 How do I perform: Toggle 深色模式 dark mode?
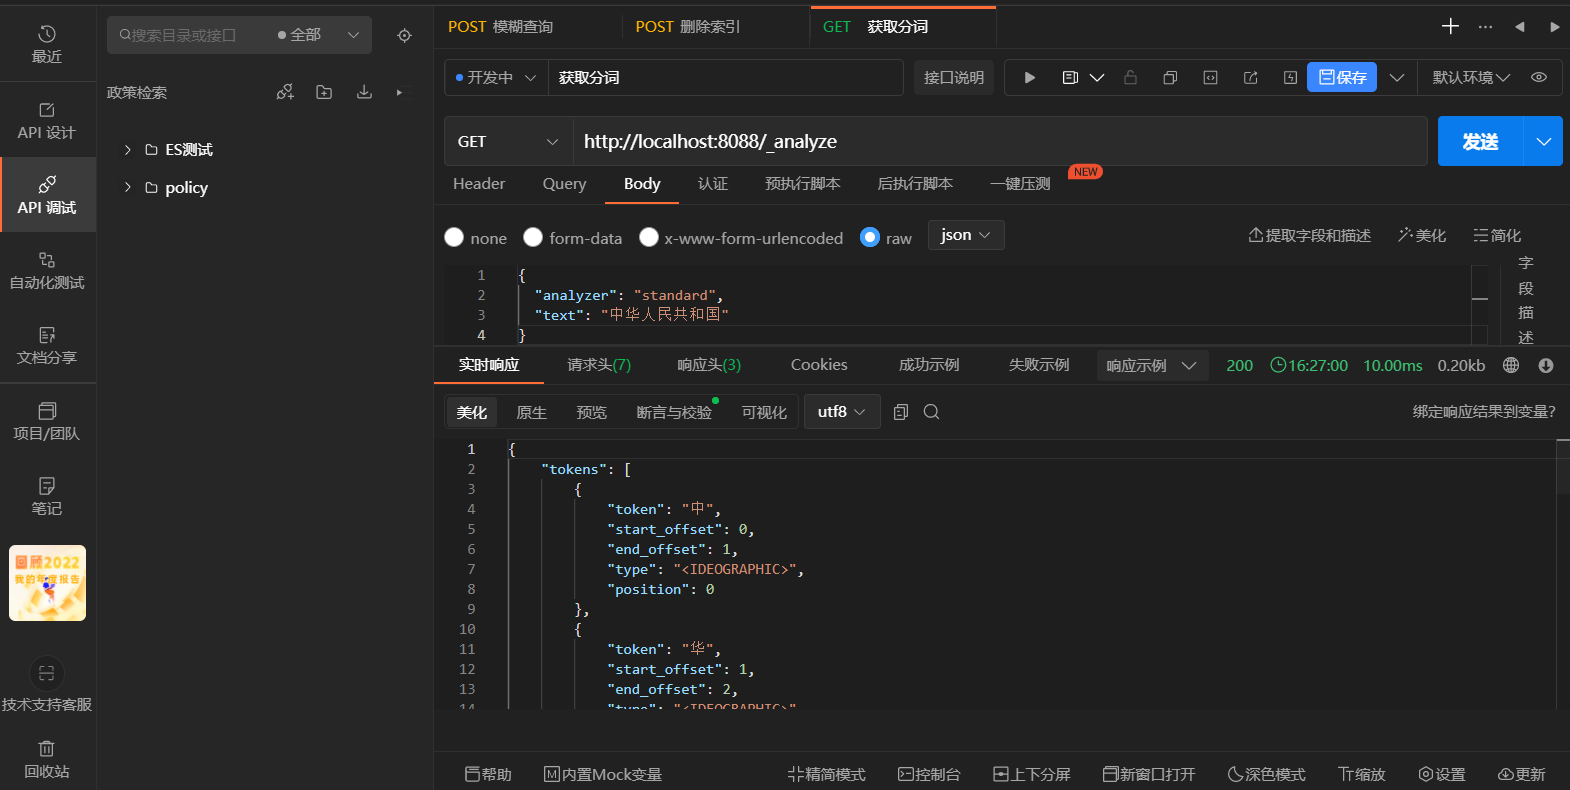click(1266, 774)
